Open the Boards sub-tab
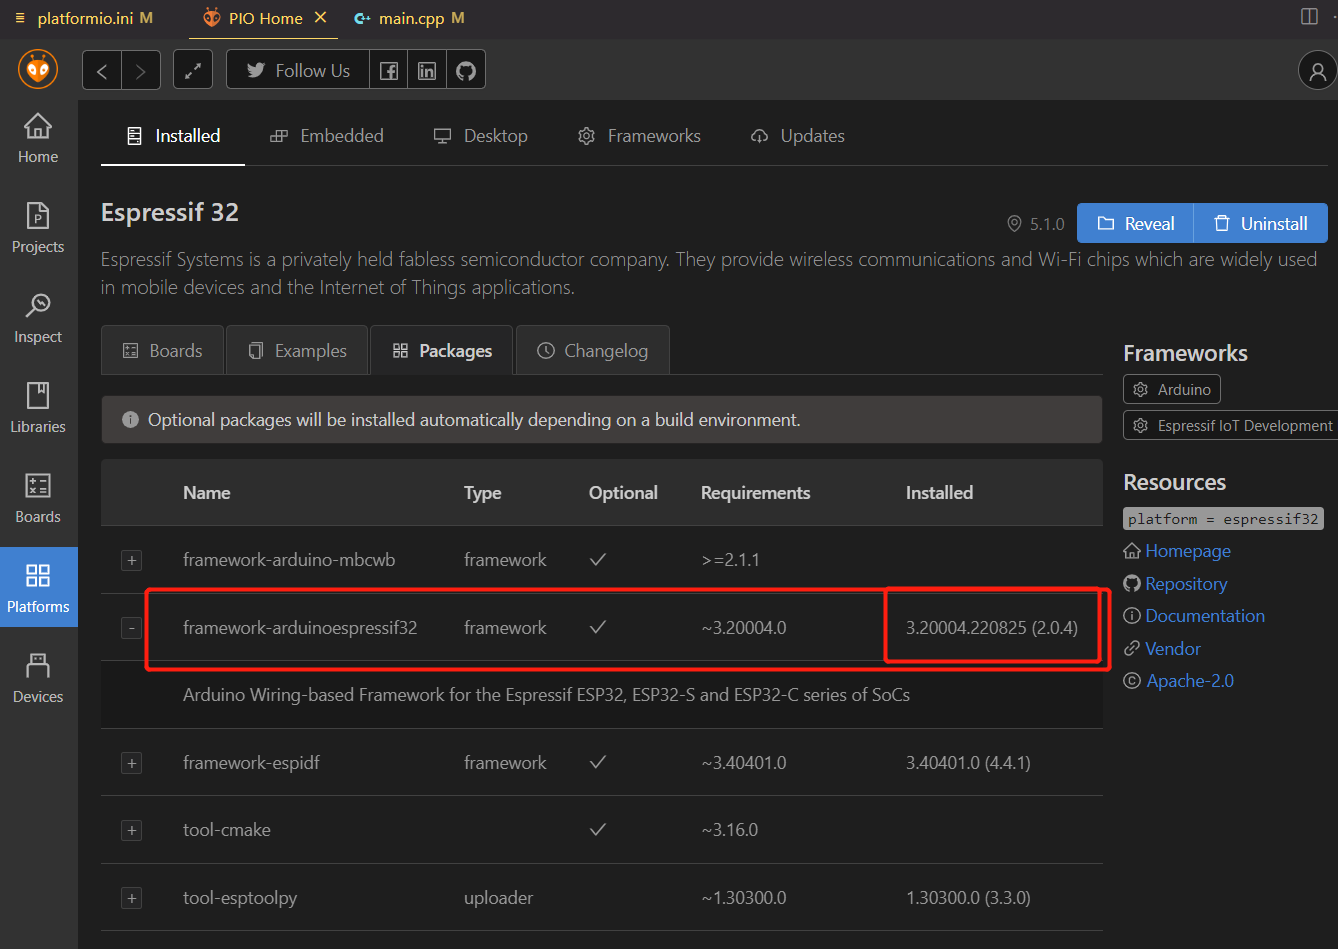 pos(162,351)
